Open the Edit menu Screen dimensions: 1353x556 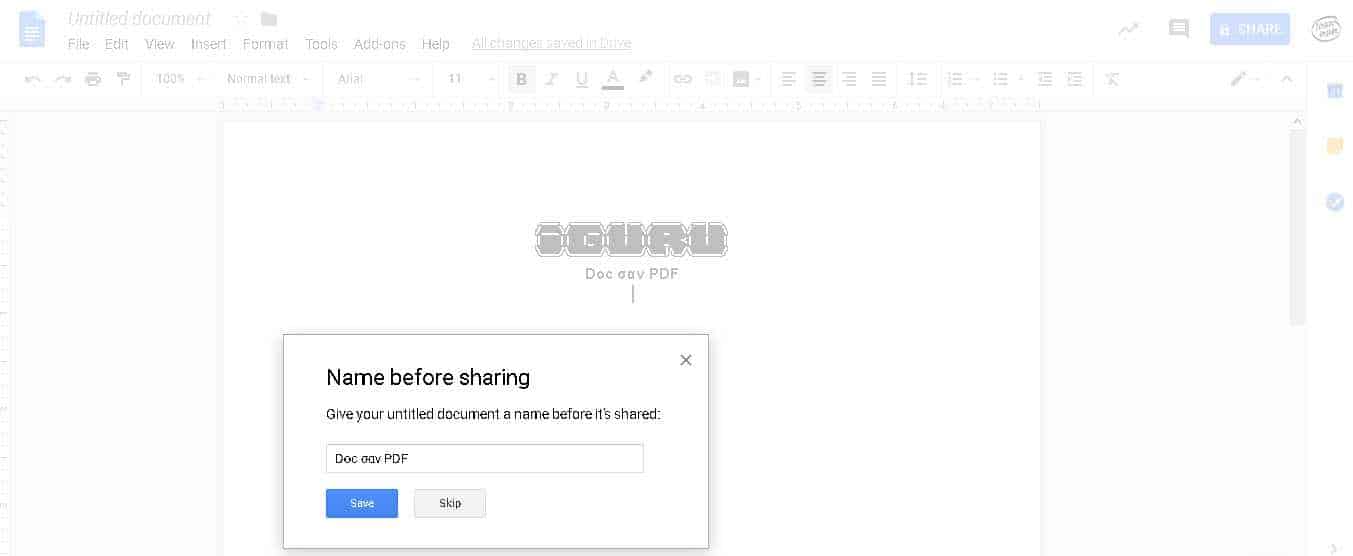coord(117,44)
